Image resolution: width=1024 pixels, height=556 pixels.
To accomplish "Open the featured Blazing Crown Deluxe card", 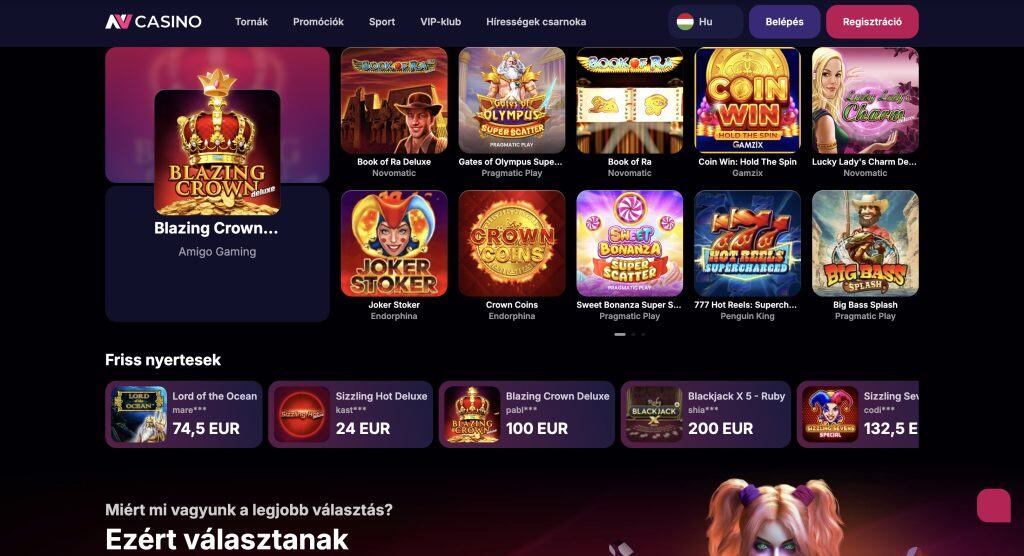I will [217, 184].
